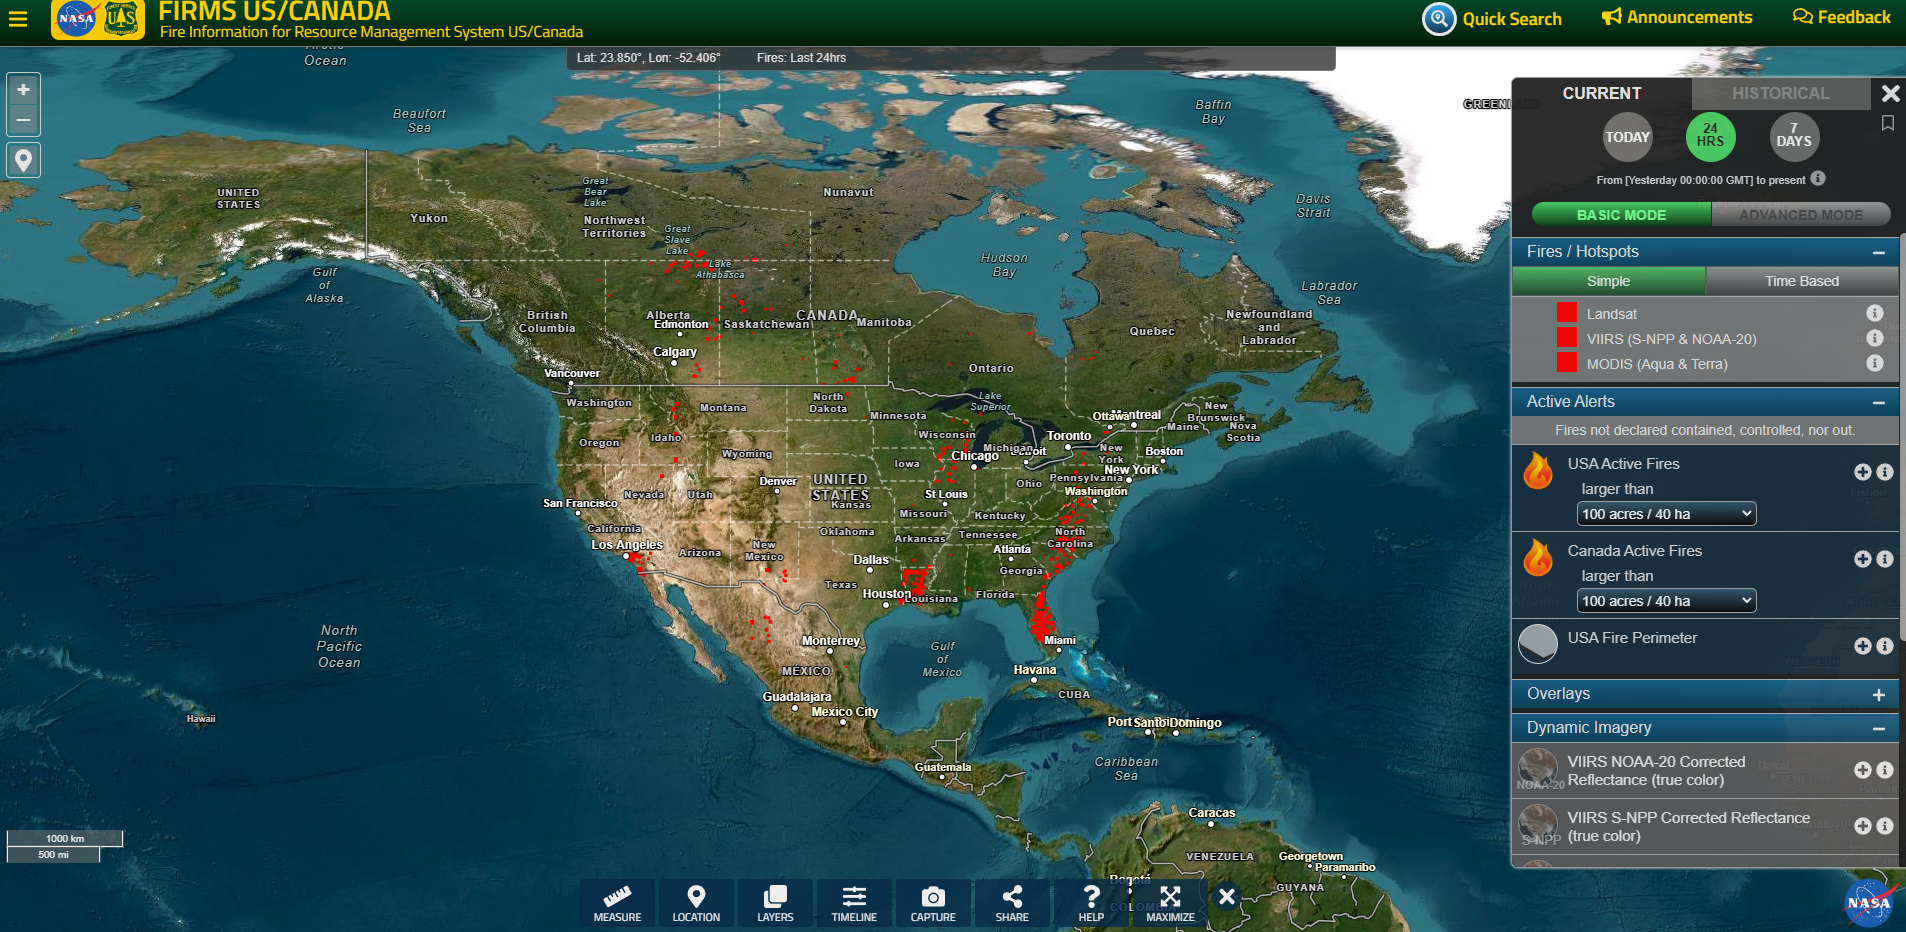Screen dimensions: 1906x932
Task: Open Quick Search magnifier
Action: point(1438,18)
